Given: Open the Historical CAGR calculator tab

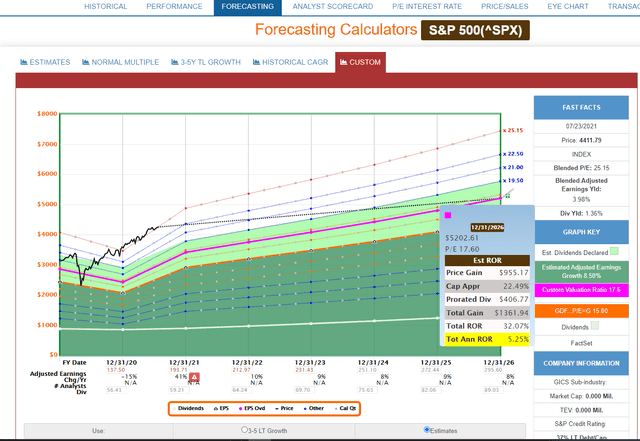Looking at the screenshot, I should [x=290, y=62].
